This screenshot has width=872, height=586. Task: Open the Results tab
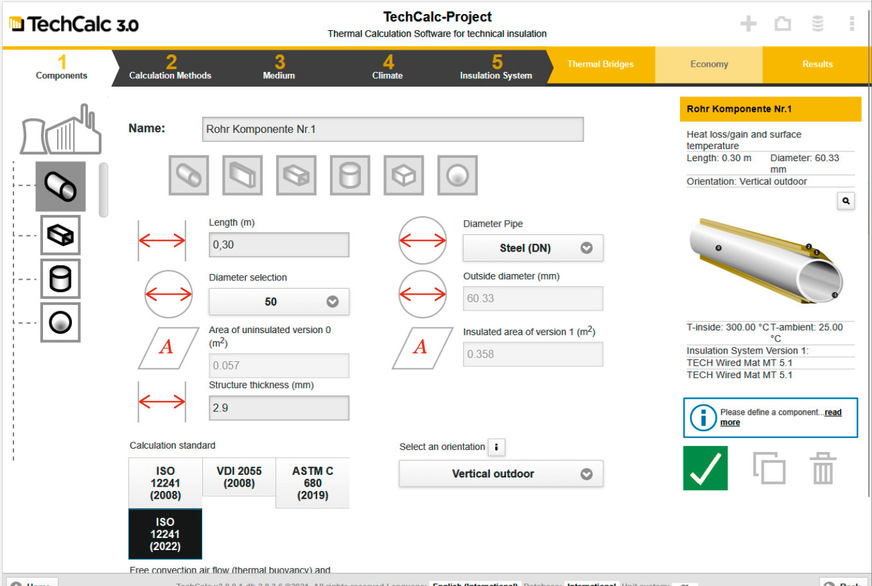coord(817,64)
